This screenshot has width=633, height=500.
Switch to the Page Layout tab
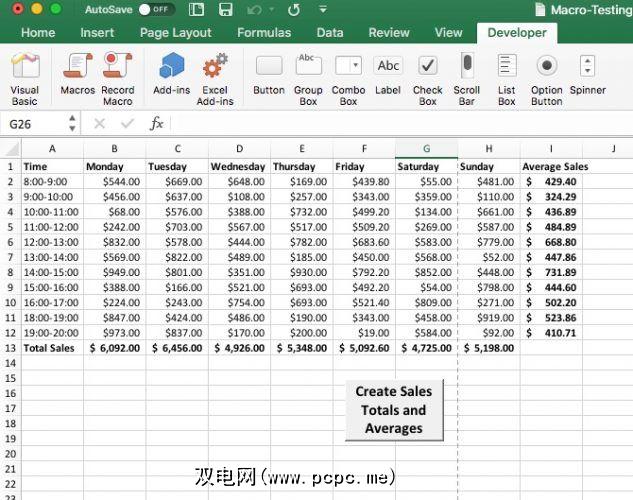click(176, 32)
